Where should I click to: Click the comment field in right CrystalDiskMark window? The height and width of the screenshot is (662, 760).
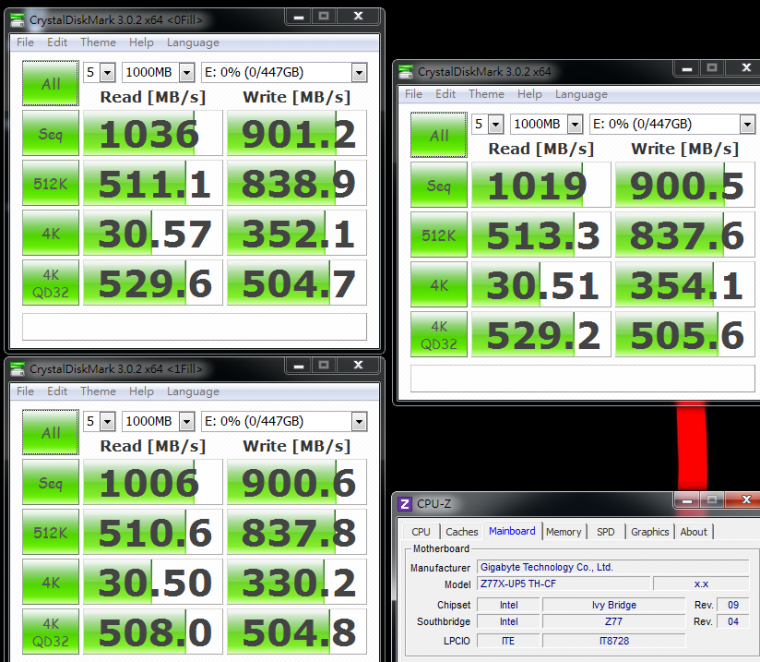pos(583,378)
